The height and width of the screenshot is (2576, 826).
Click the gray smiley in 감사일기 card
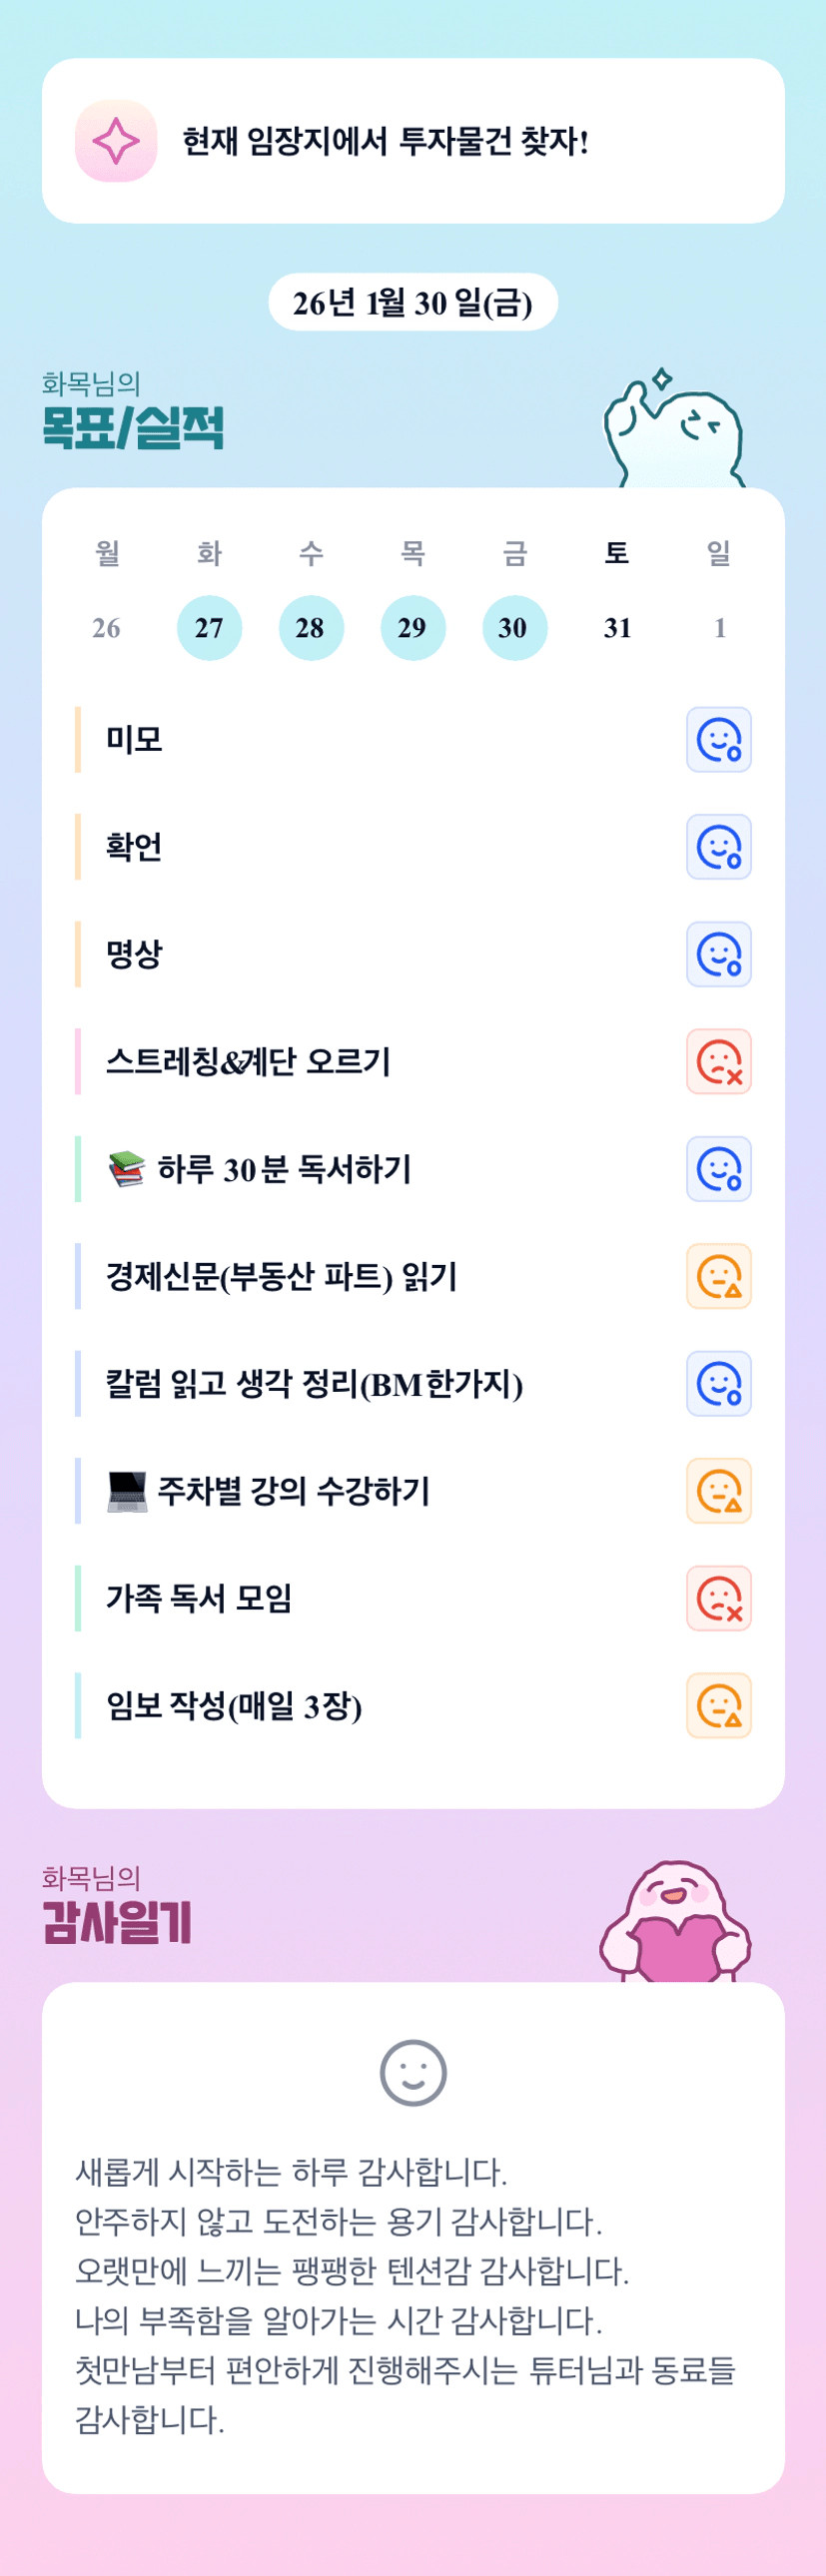coord(413,2072)
